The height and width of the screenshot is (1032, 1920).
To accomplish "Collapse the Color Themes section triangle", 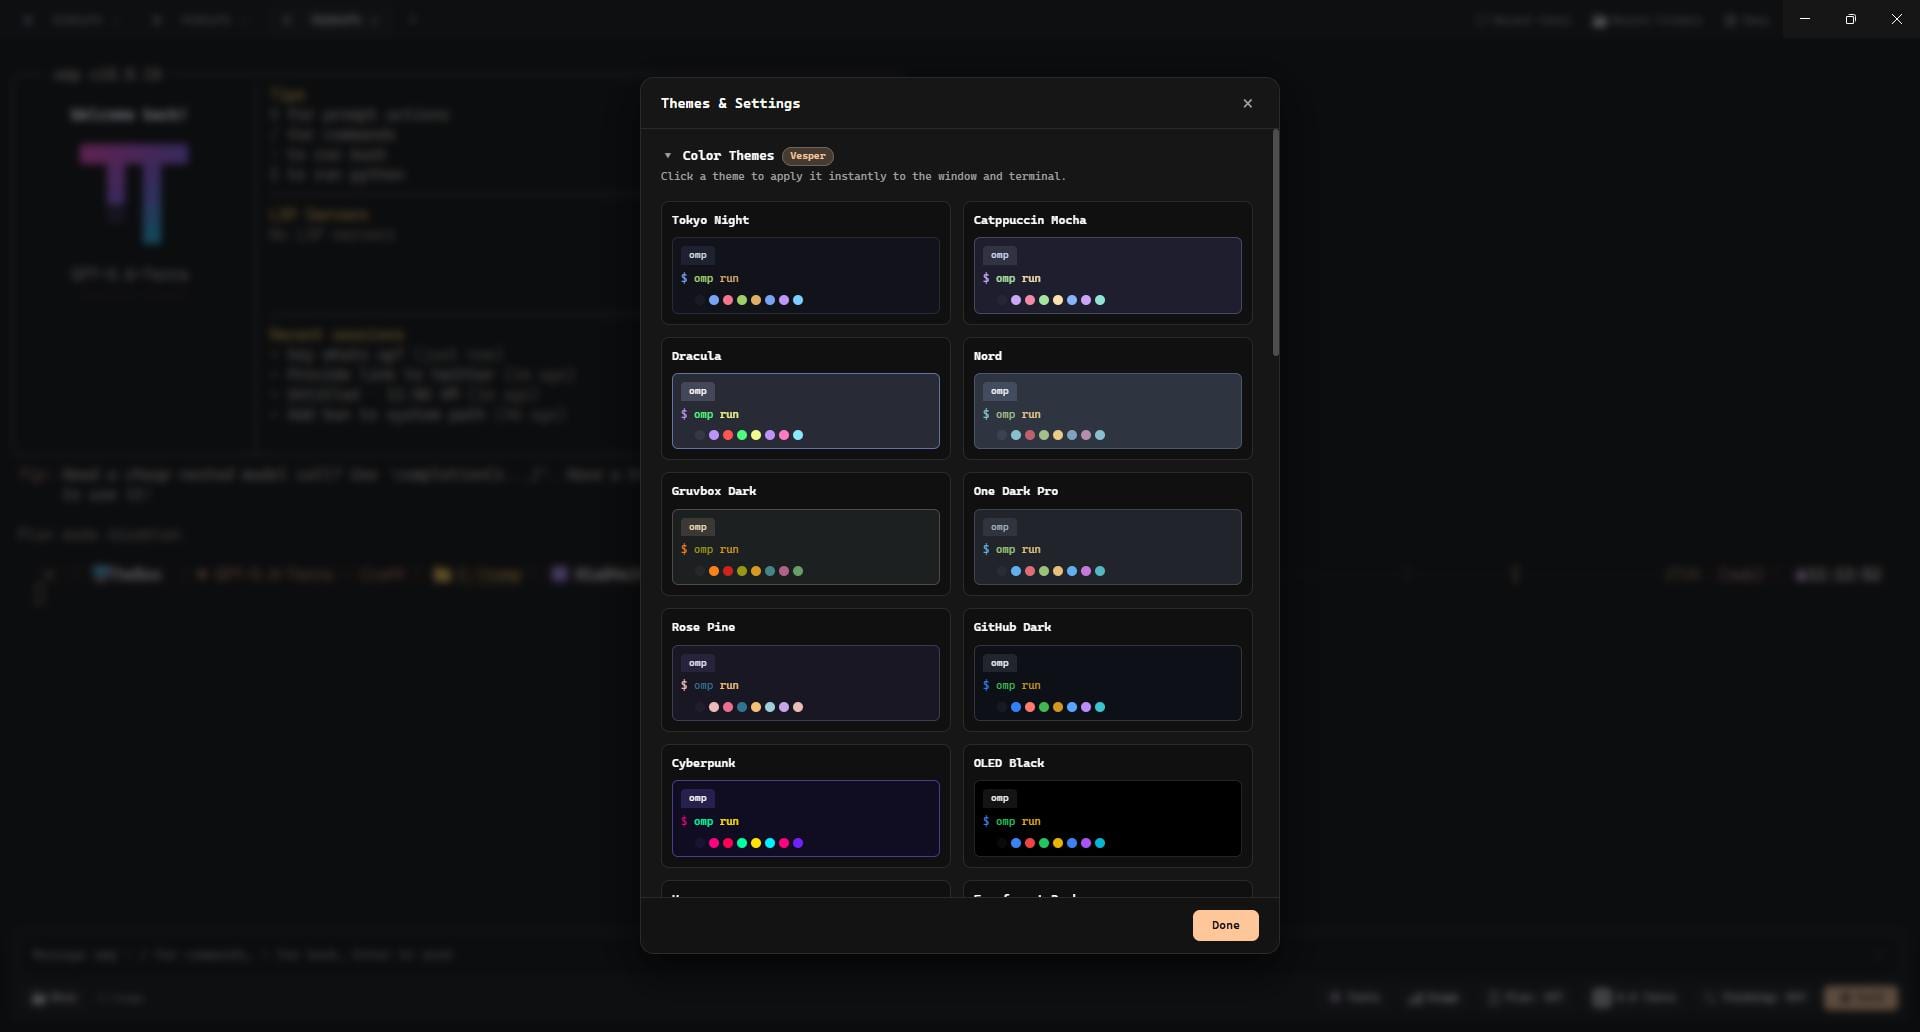I will coord(667,156).
